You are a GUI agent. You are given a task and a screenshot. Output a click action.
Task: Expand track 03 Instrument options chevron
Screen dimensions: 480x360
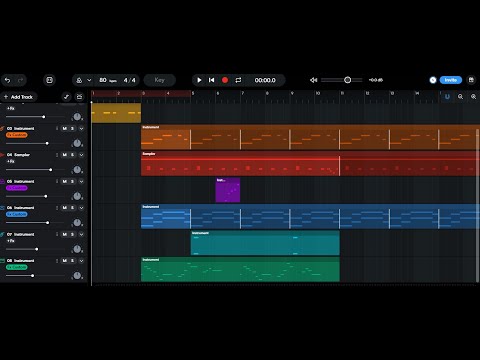(x=81, y=128)
